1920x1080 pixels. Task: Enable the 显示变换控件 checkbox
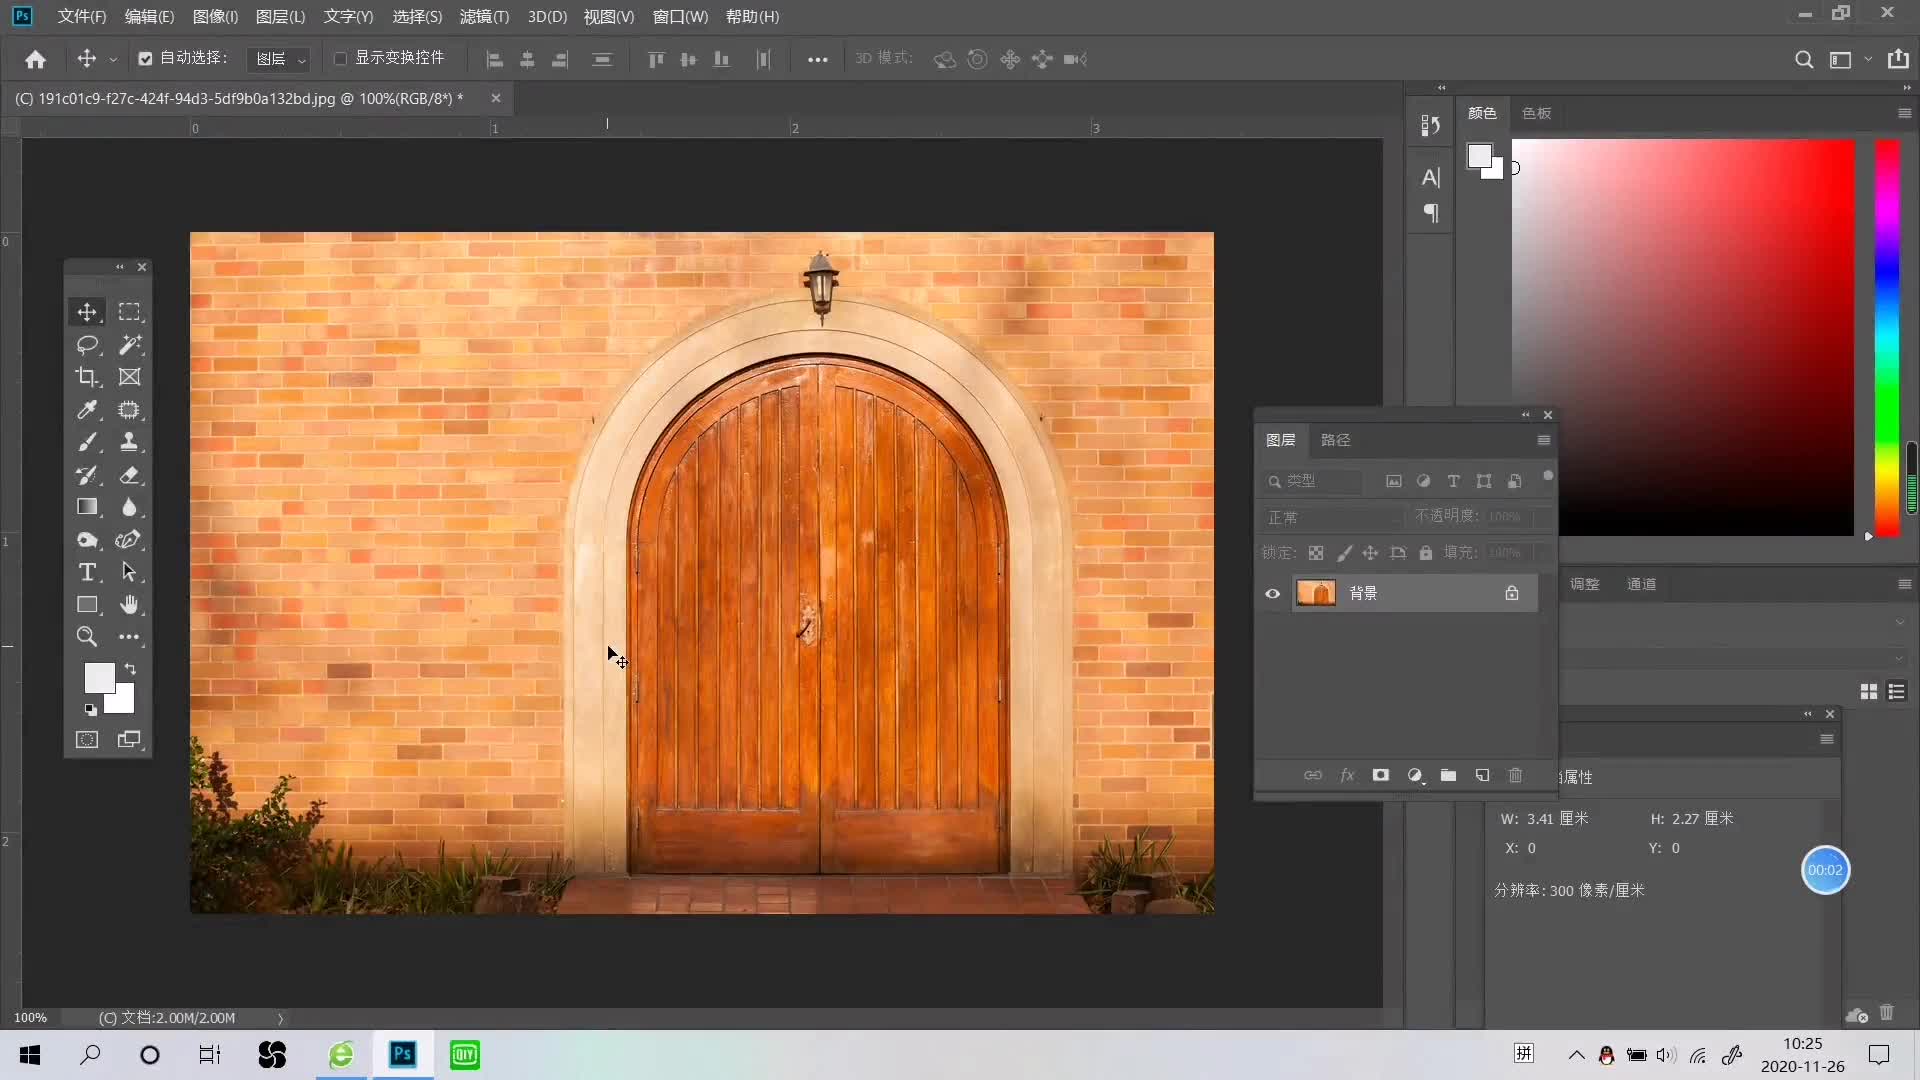coord(340,59)
